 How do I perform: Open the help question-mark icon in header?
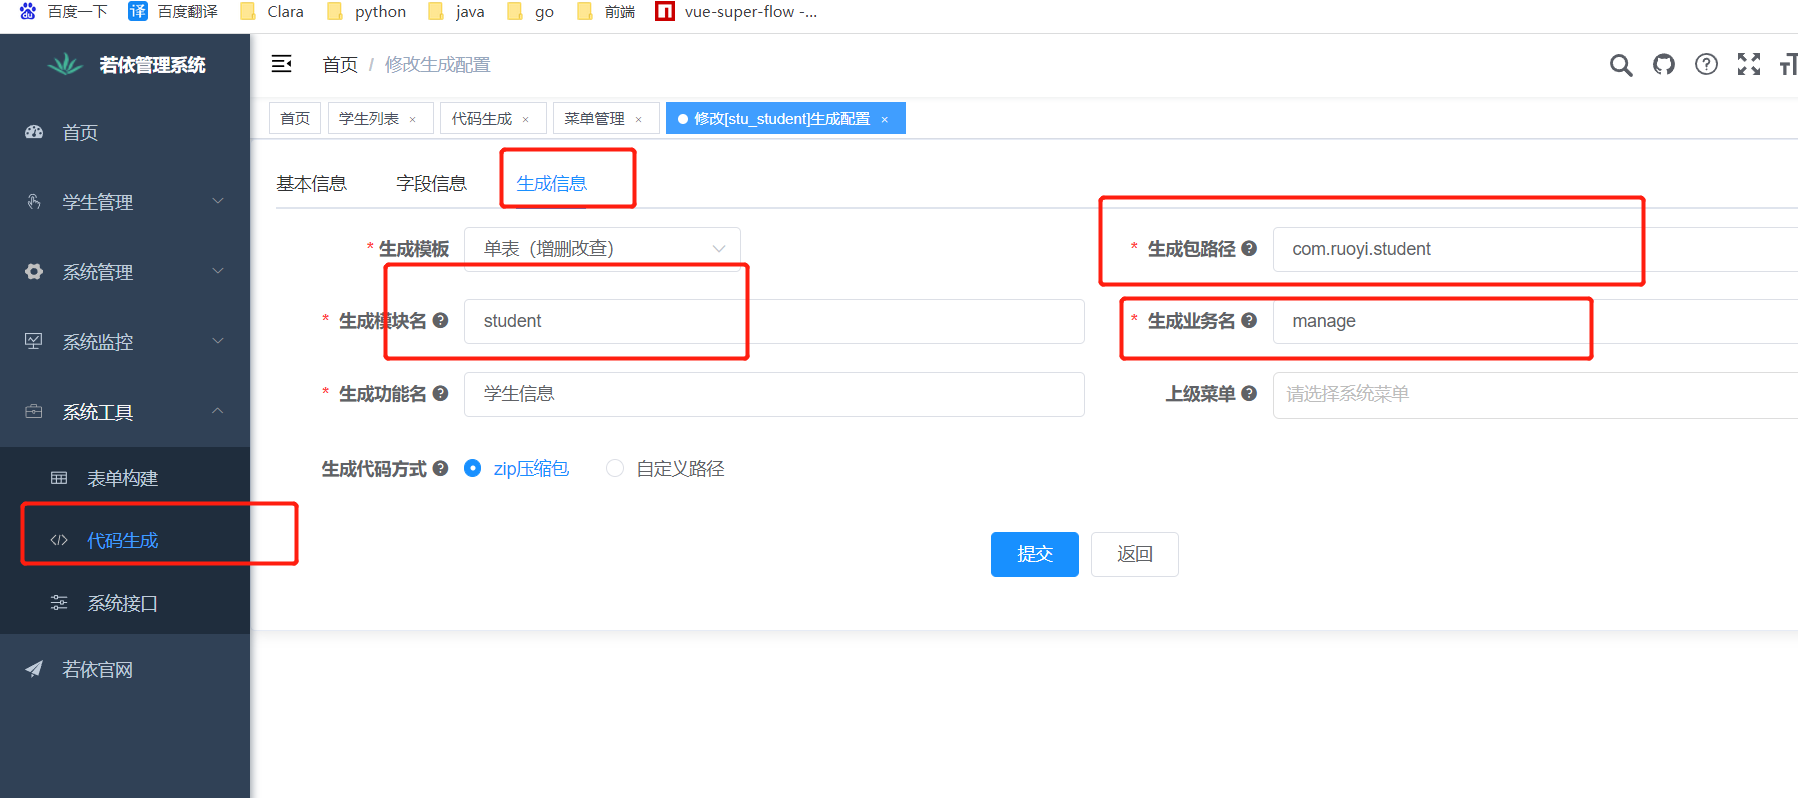click(1707, 65)
